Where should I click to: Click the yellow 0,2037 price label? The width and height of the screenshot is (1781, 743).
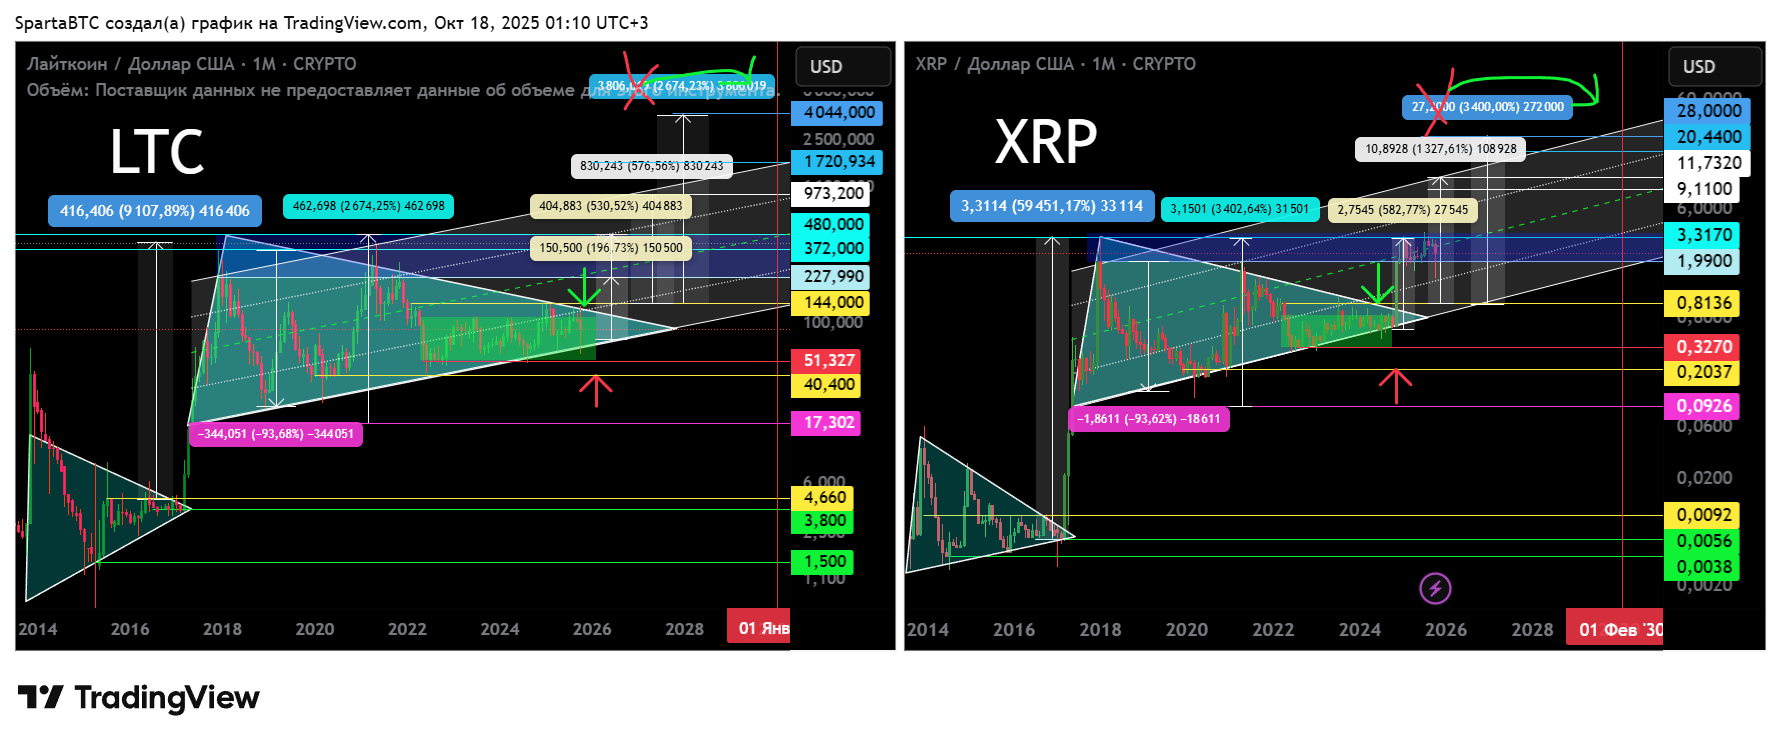coord(1702,372)
